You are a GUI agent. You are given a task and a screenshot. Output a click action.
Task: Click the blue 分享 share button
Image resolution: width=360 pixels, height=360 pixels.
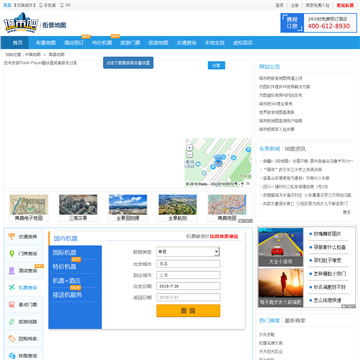coord(216,65)
